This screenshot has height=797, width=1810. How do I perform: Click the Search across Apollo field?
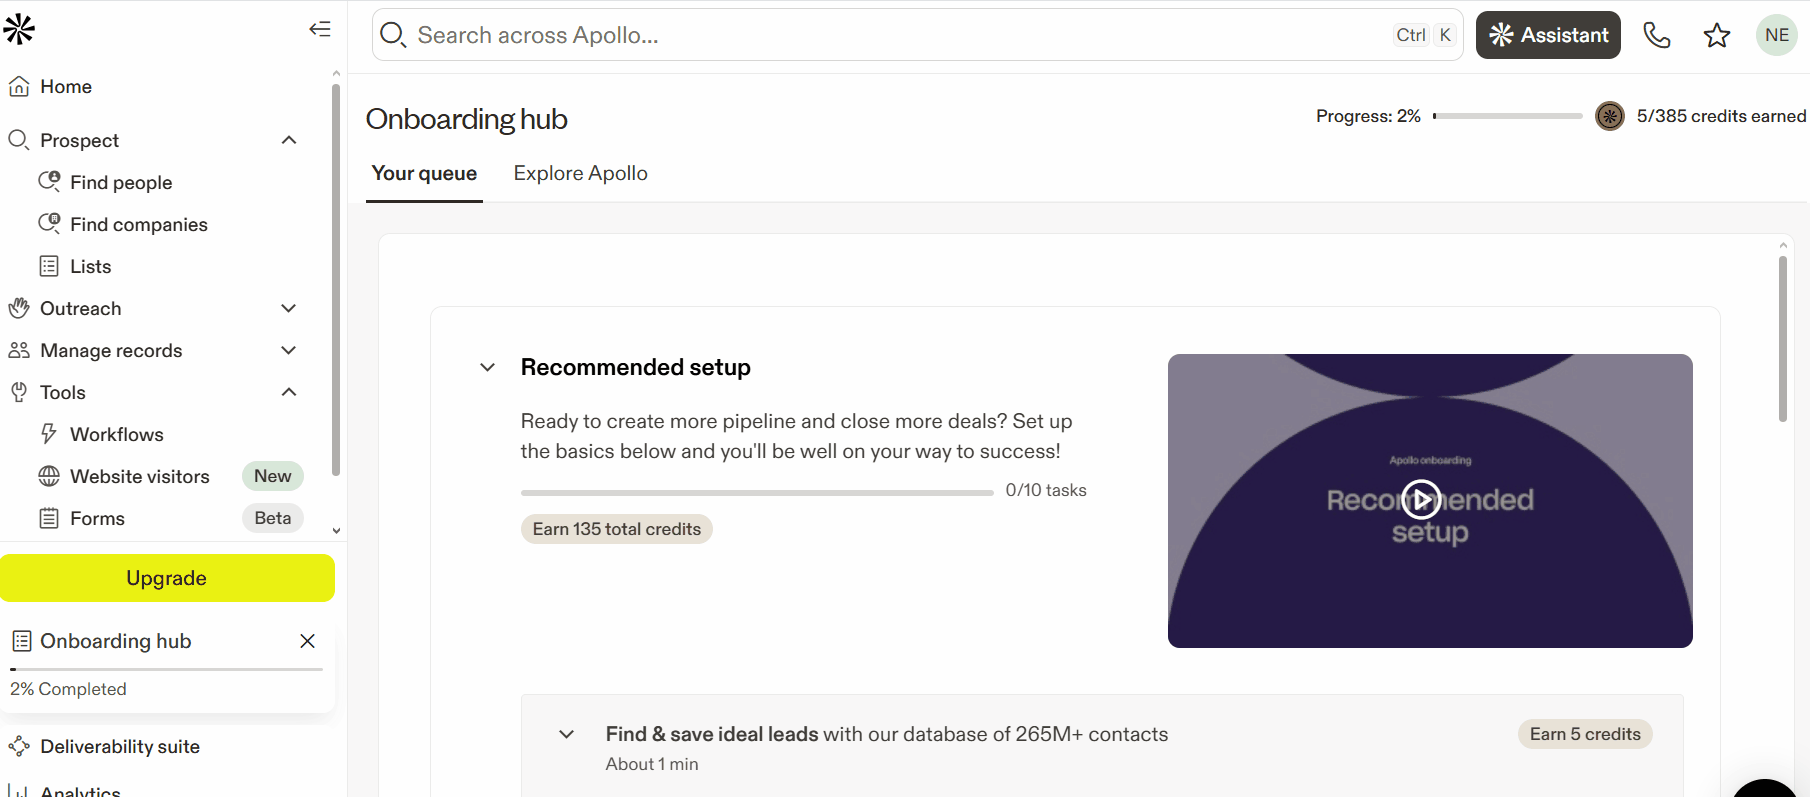click(880, 36)
